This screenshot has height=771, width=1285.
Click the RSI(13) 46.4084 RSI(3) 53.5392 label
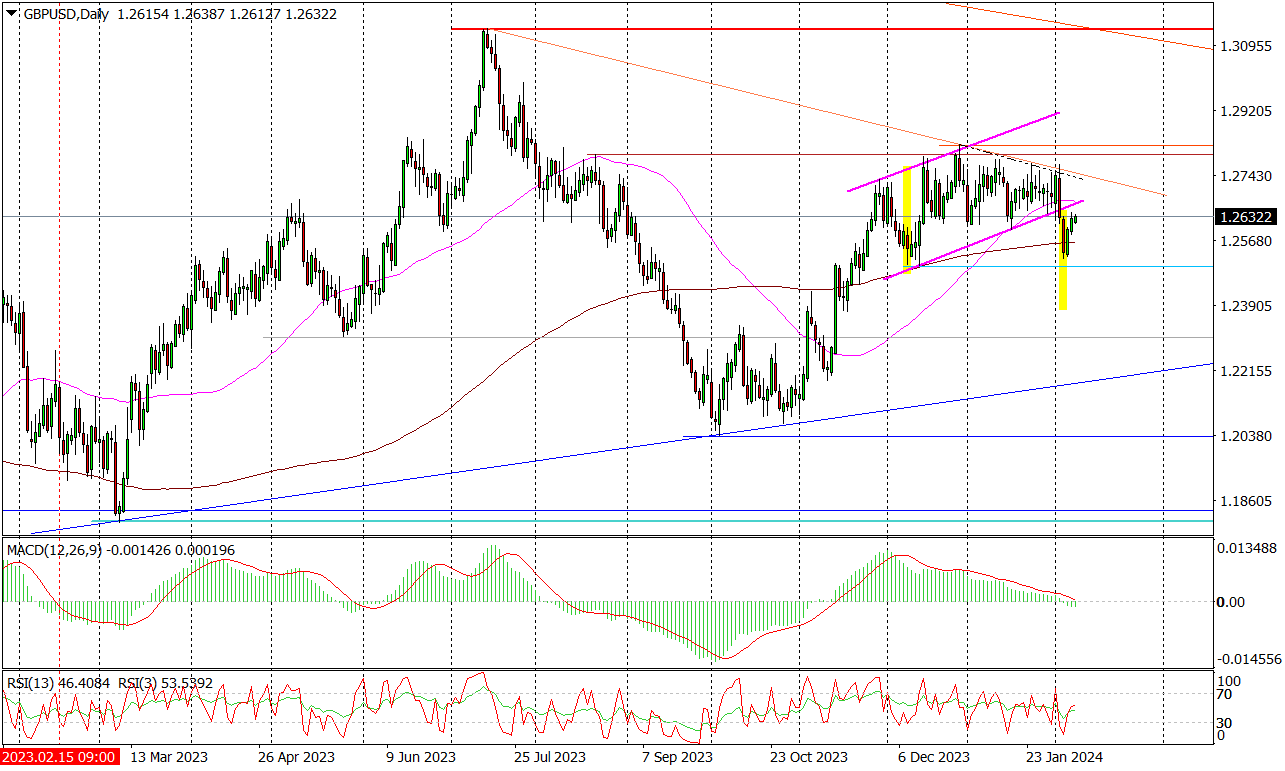(108, 683)
